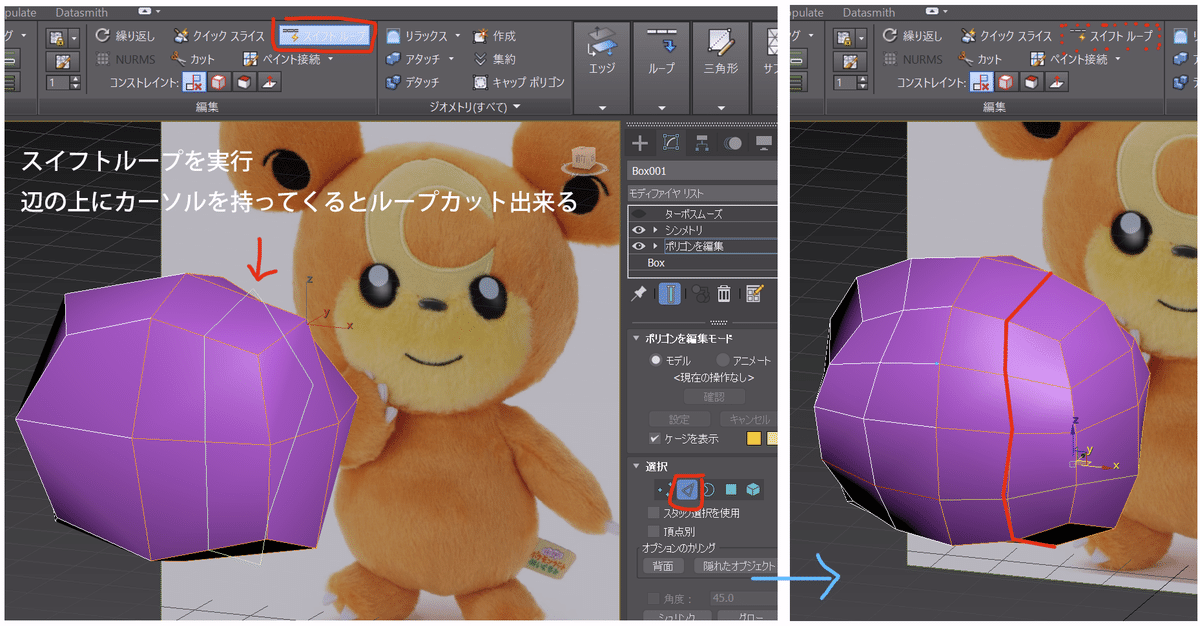Click the Collapse (集約) tool
1200x626 pixels.
coord(494,59)
